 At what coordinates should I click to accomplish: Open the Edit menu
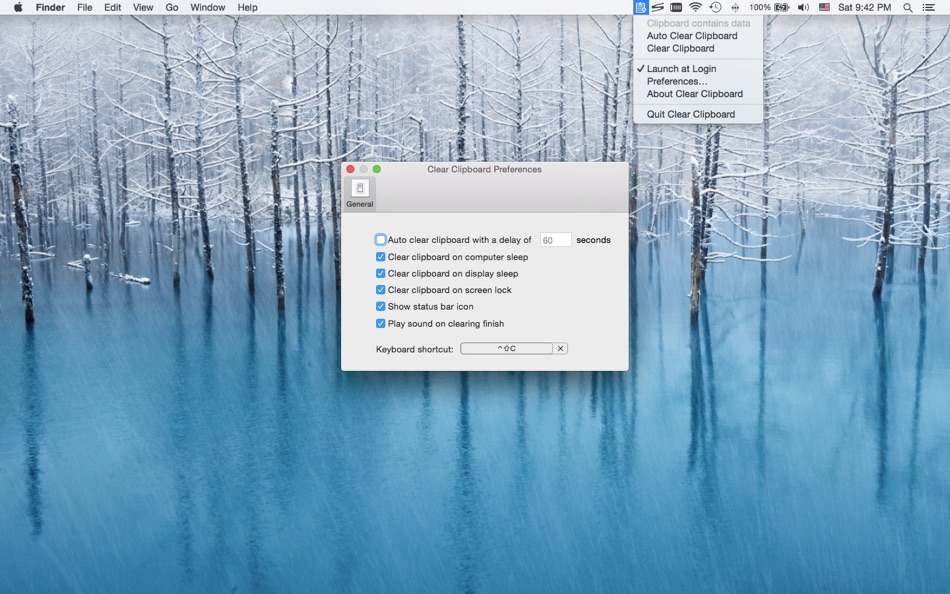click(x=113, y=7)
